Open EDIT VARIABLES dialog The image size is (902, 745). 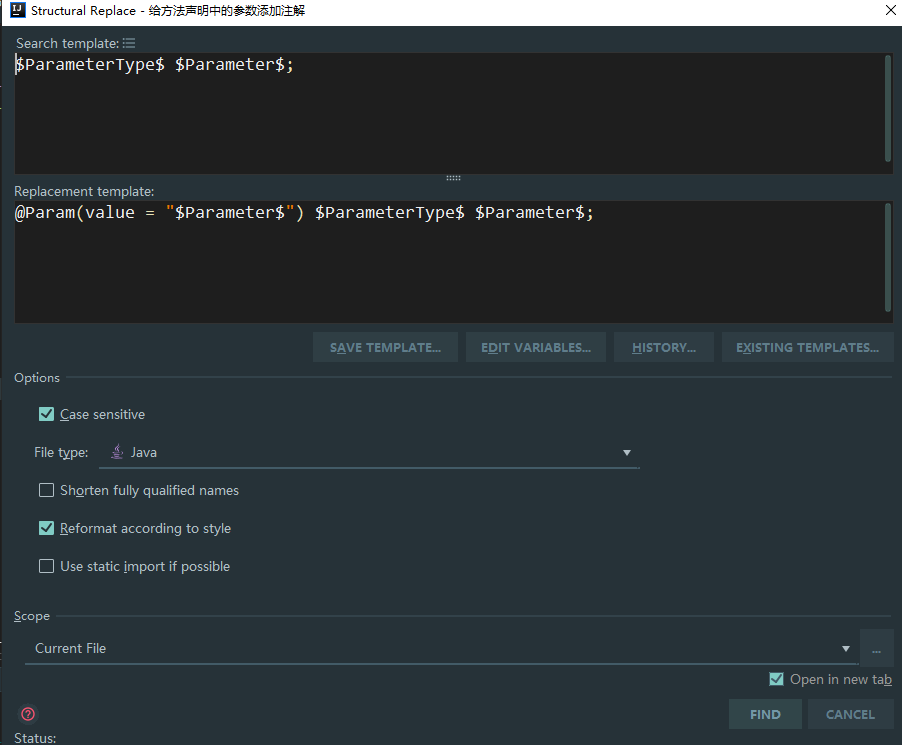536,347
